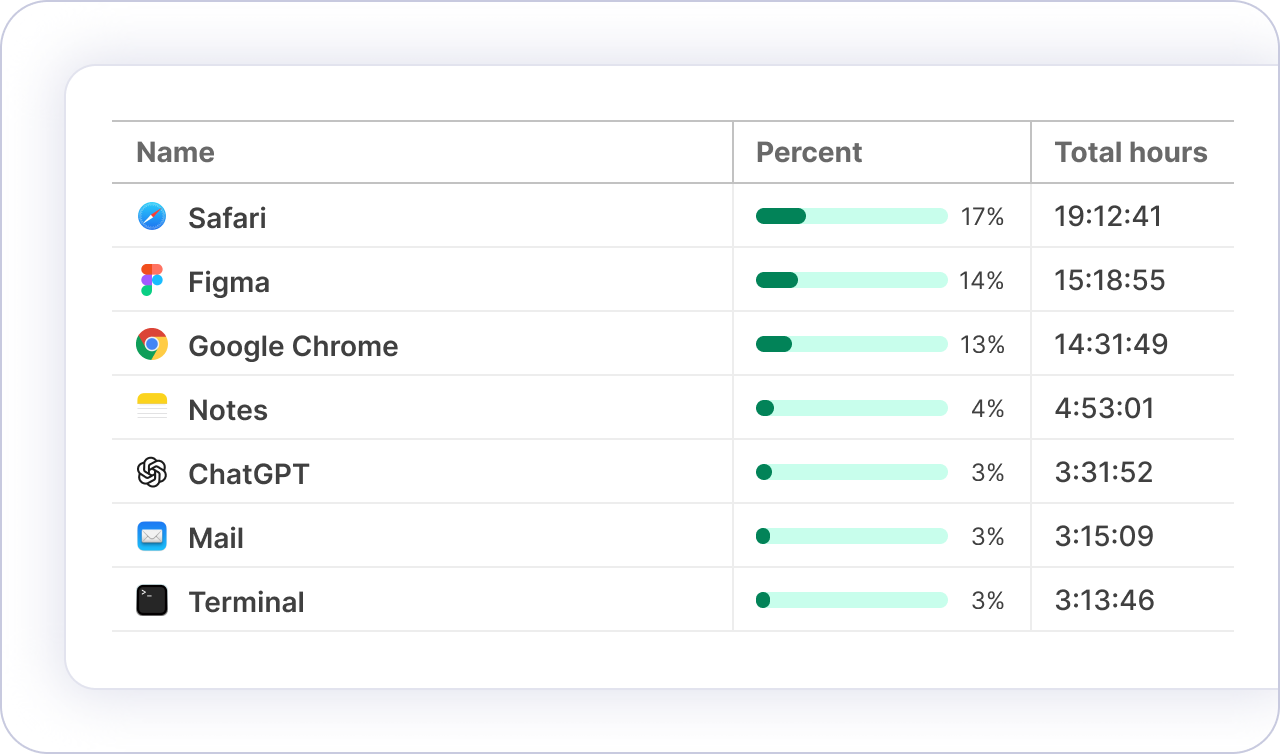Screen dimensions: 1280x754
Task: Click the Mail 3% percent value
Action: [987, 537]
